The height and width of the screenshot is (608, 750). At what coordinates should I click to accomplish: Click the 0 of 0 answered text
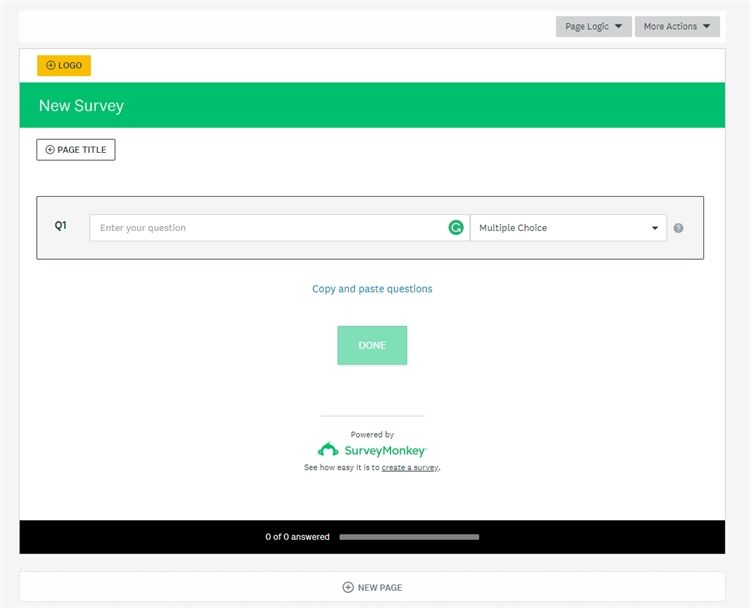297,537
